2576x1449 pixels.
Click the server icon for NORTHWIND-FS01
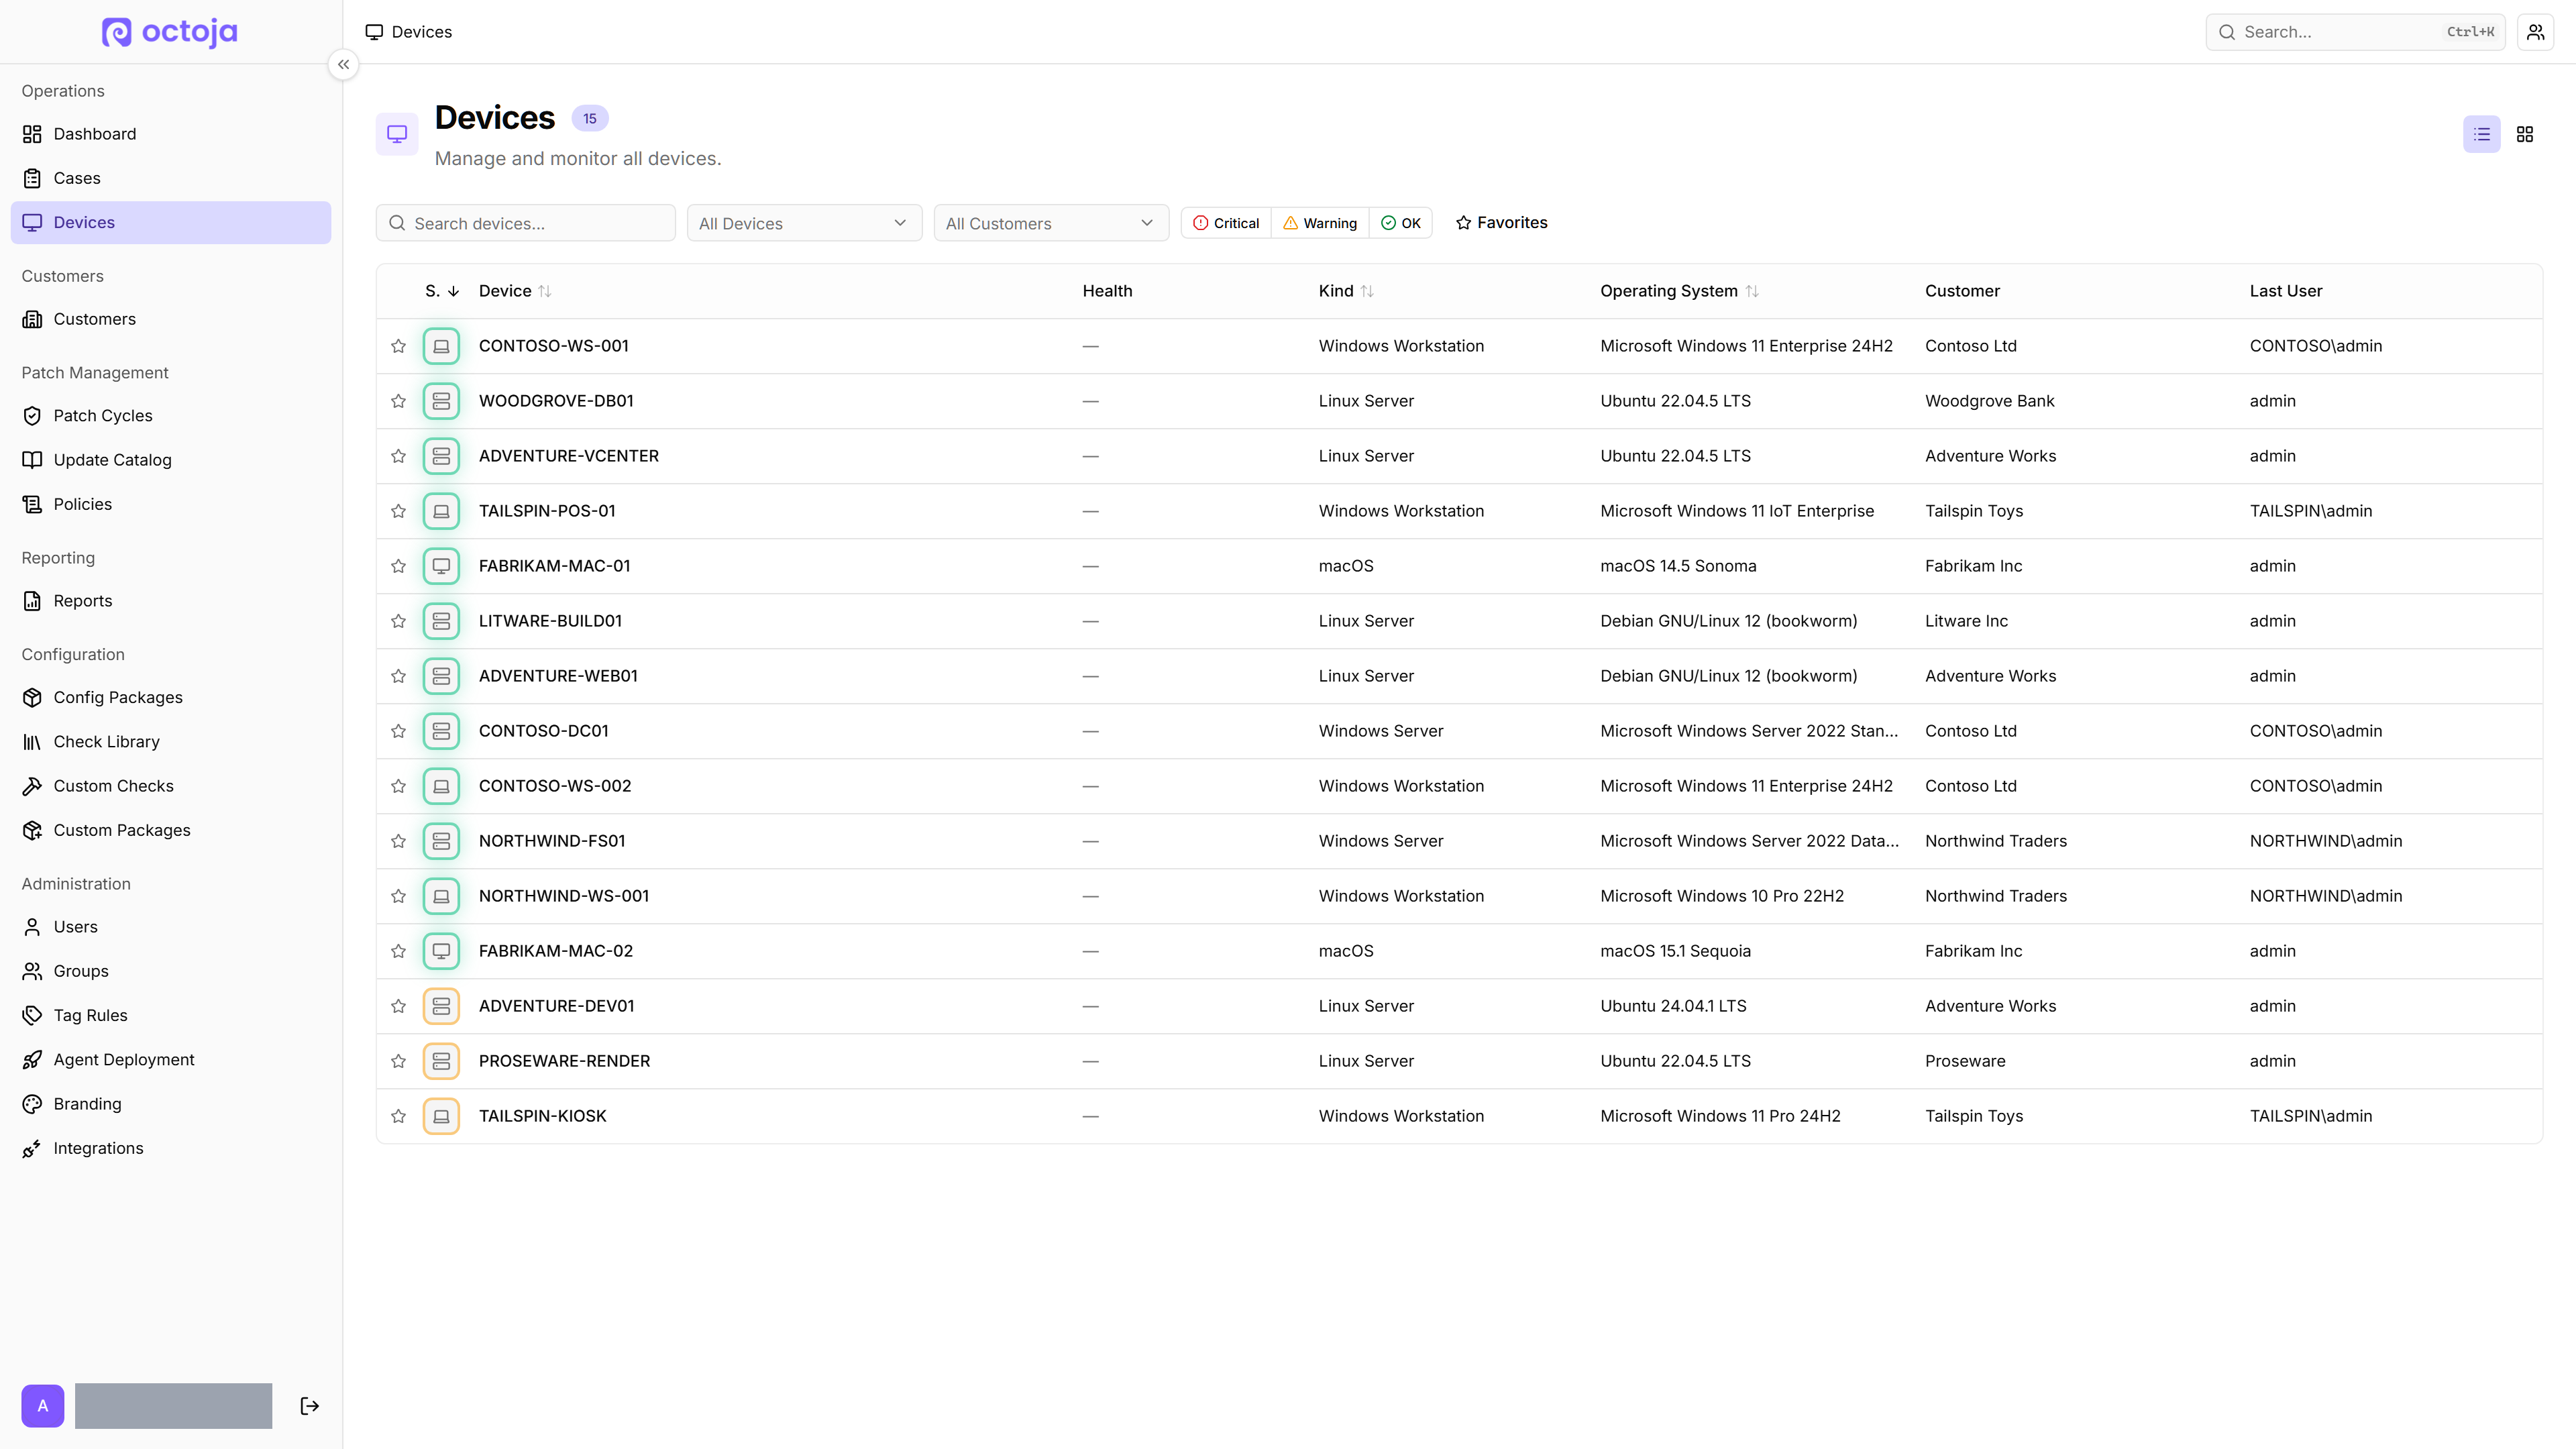441,841
